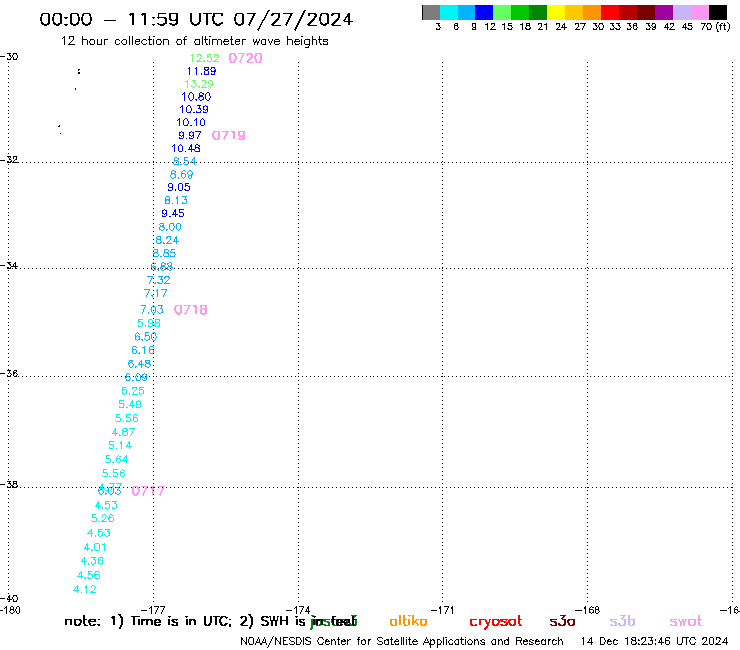Click the wave height value 4.12
The height and width of the screenshot is (650, 740).
84,590
